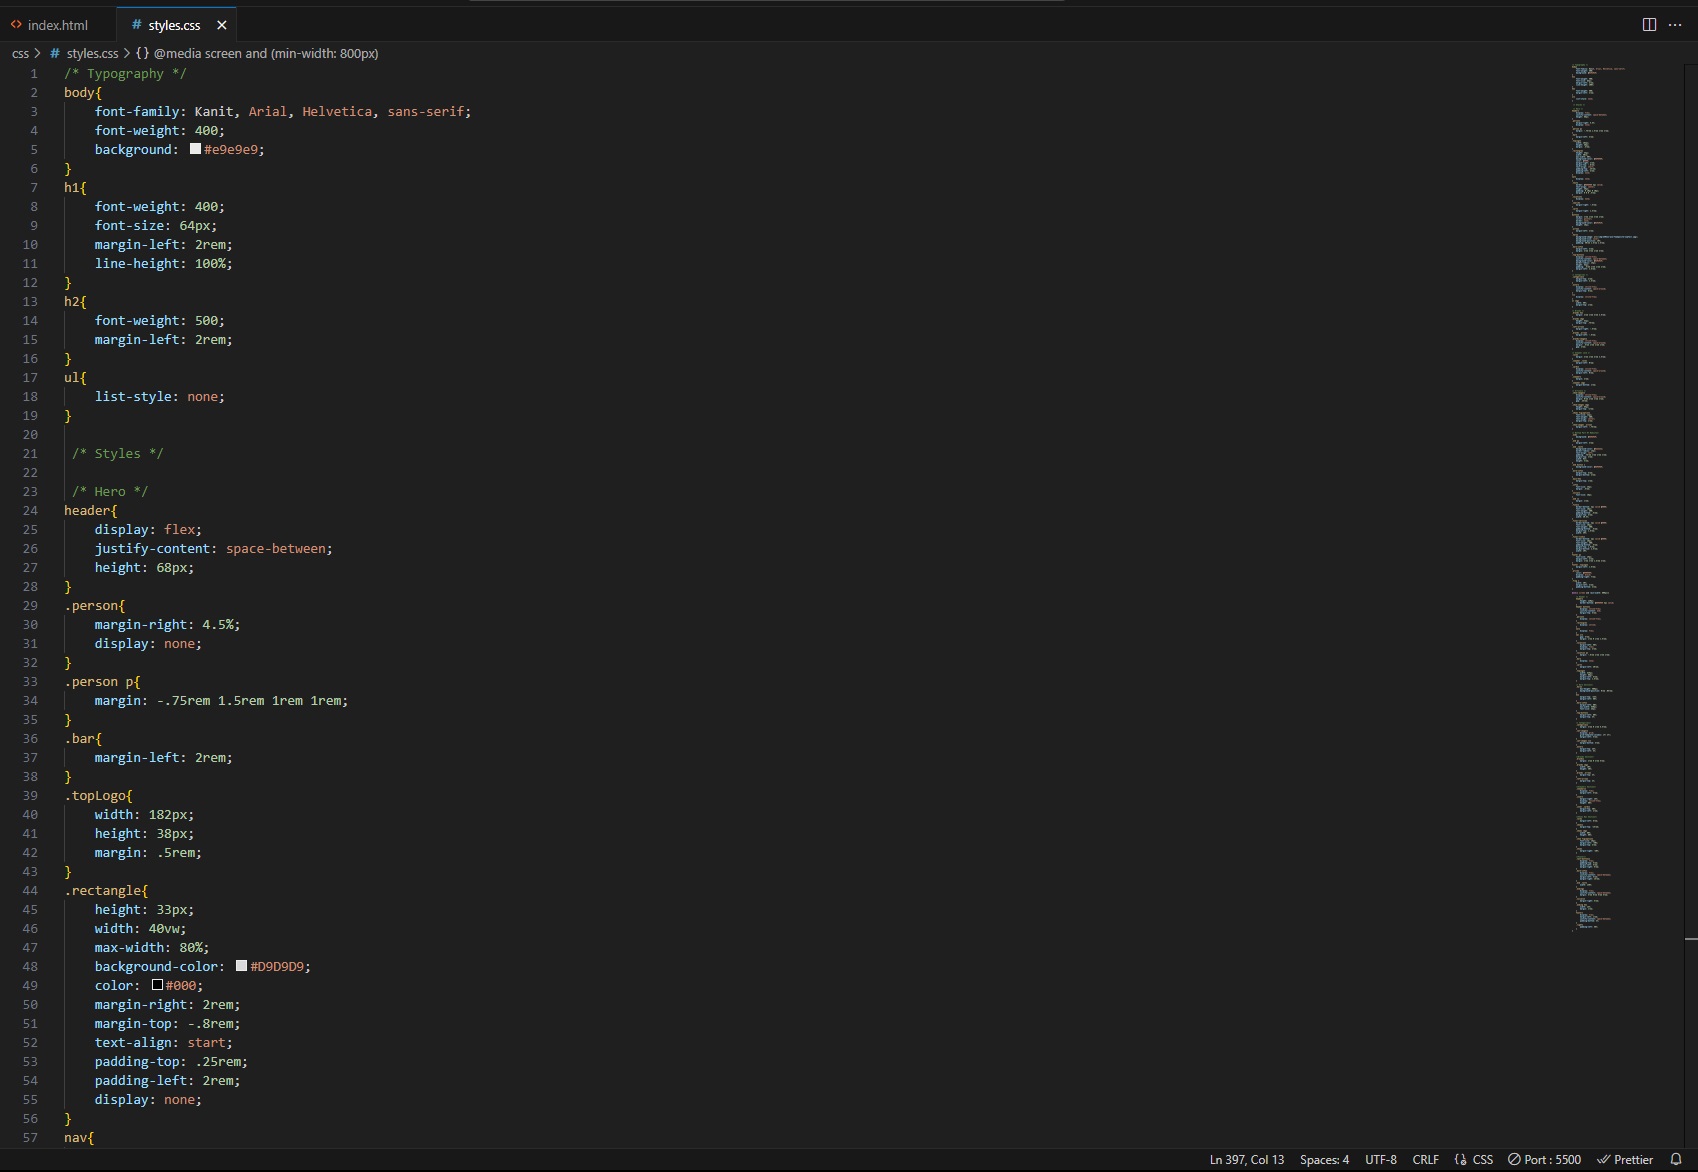Viewport: 1698px width, 1172px height.
Task: Click the Prettier status bar item
Action: coord(1625,1160)
